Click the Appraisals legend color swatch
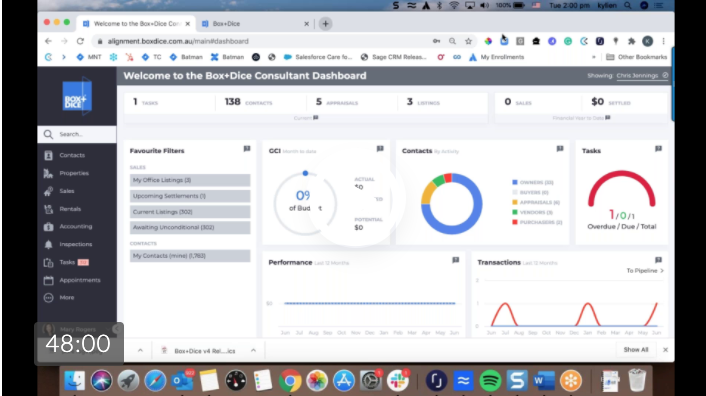The height and width of the screenshot is (396, 706). tap(515, 202)
